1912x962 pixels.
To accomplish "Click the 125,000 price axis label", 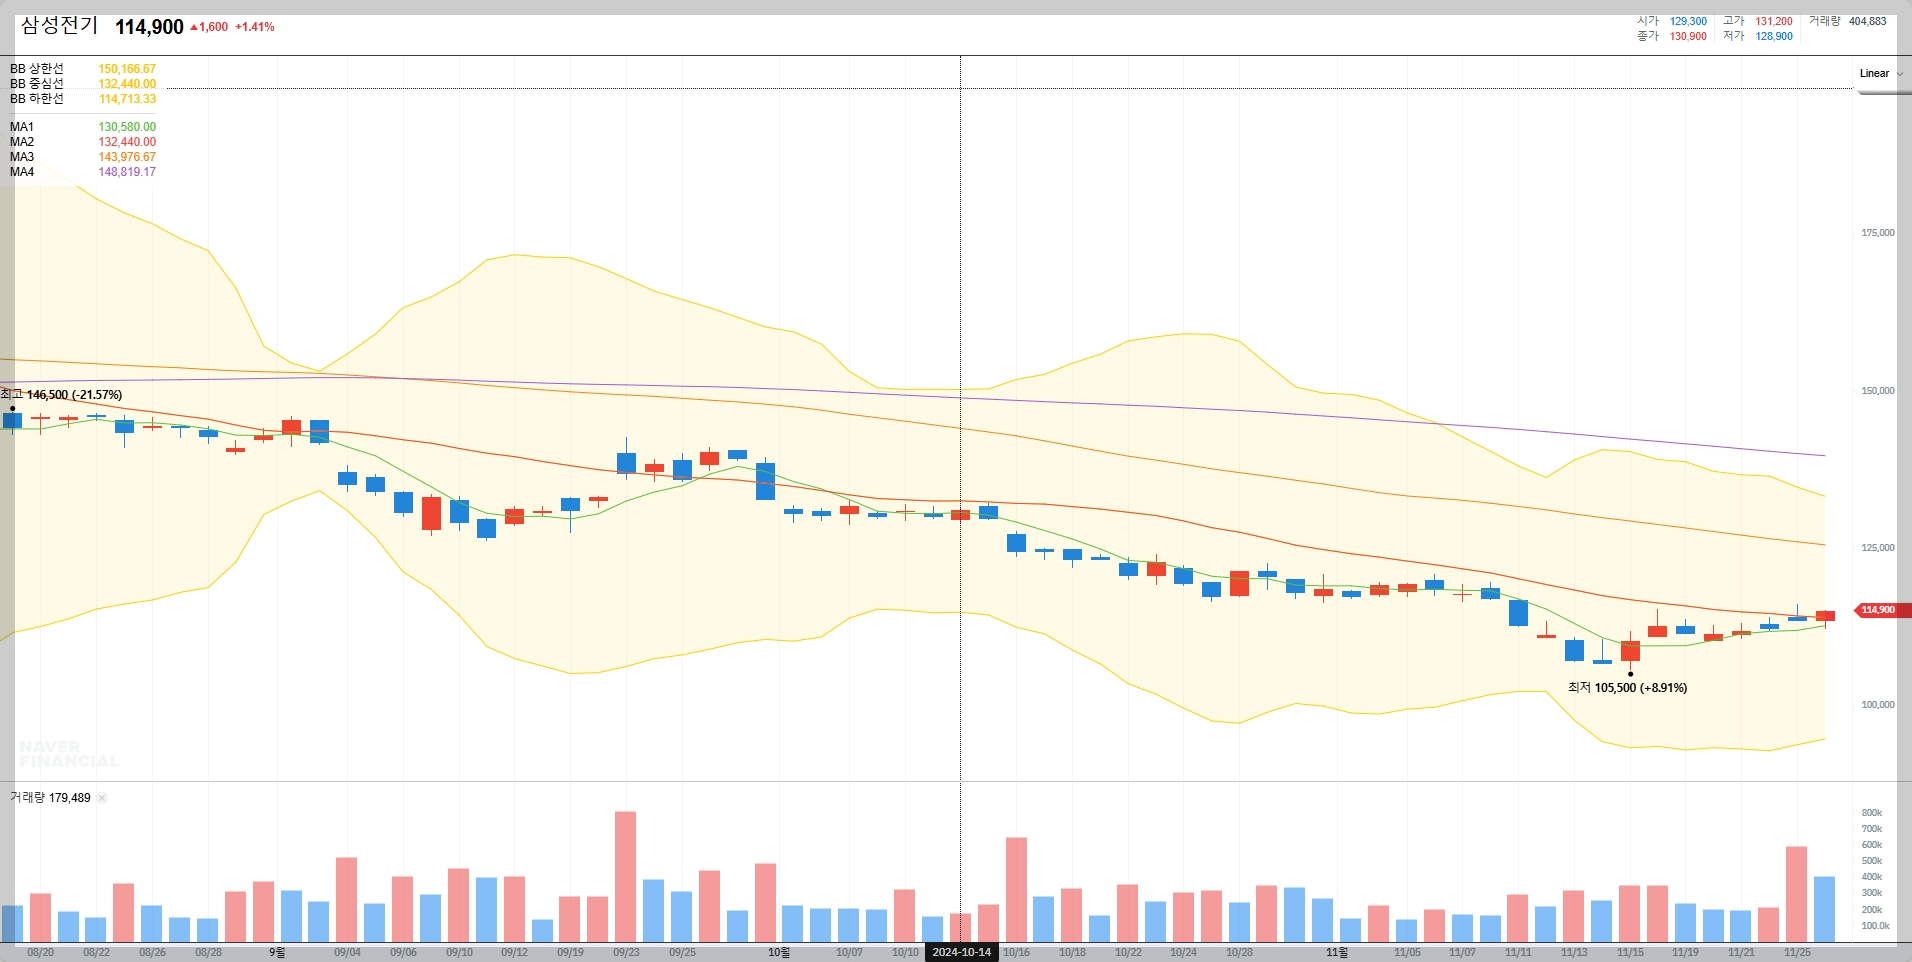I will [x=1877, y=548].
